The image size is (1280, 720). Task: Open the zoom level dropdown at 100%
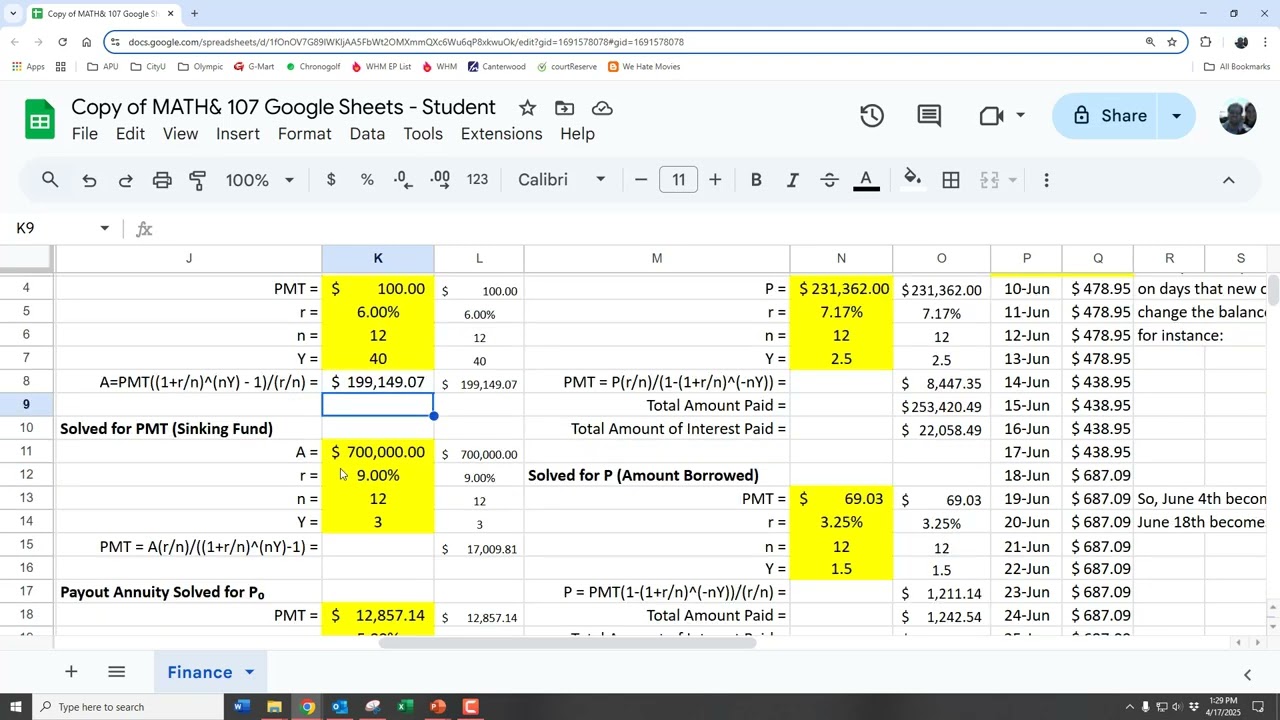coord(260,180)
